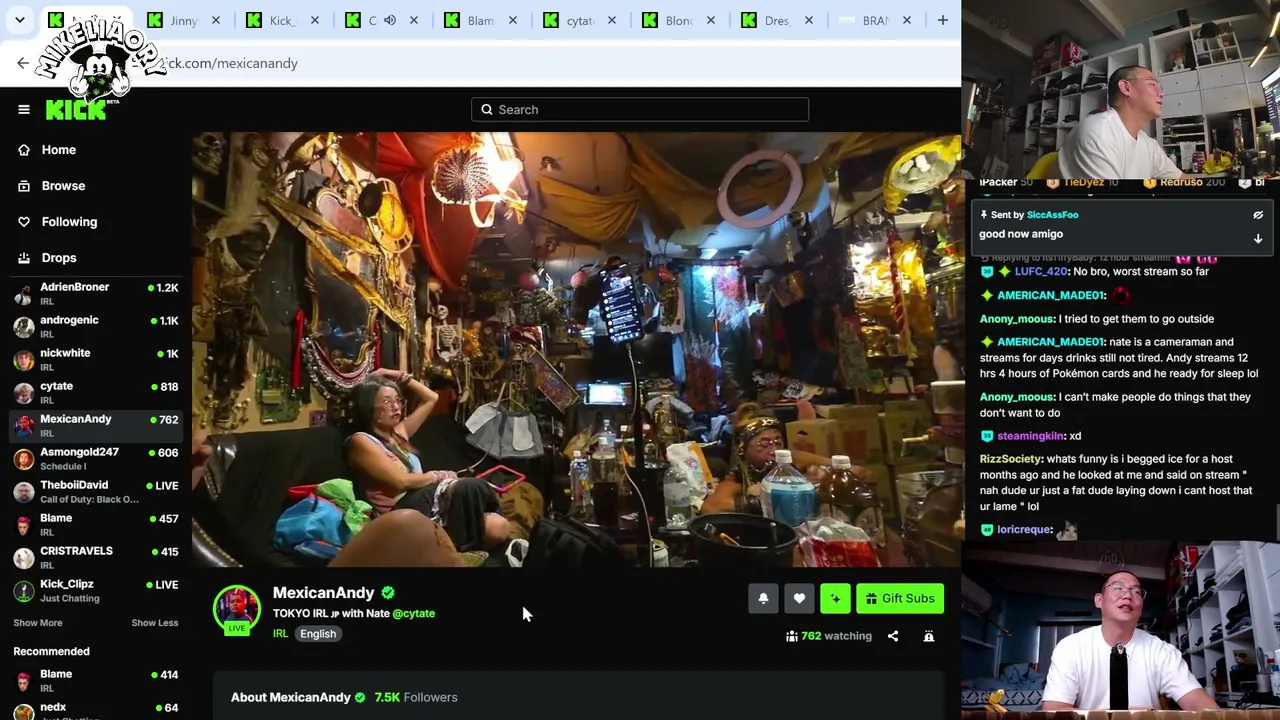The width and height of the screenshot is (1280, 720).
Task: Open TheboiiDavid channel in sidebar
Action: (96, 492)
